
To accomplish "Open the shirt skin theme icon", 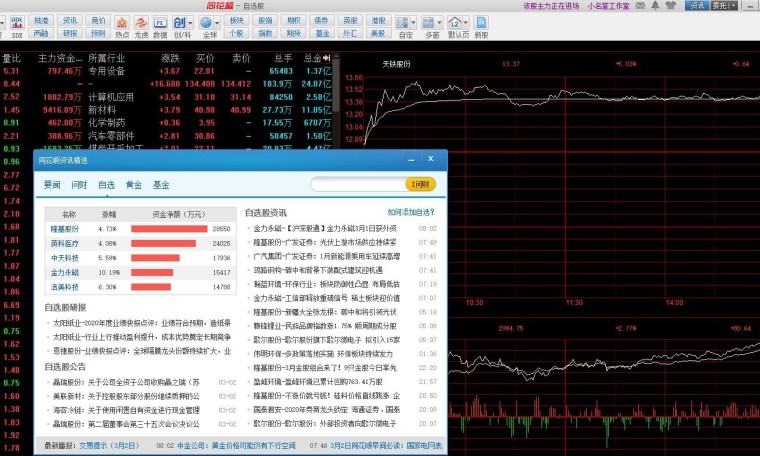I will point(671,6).
